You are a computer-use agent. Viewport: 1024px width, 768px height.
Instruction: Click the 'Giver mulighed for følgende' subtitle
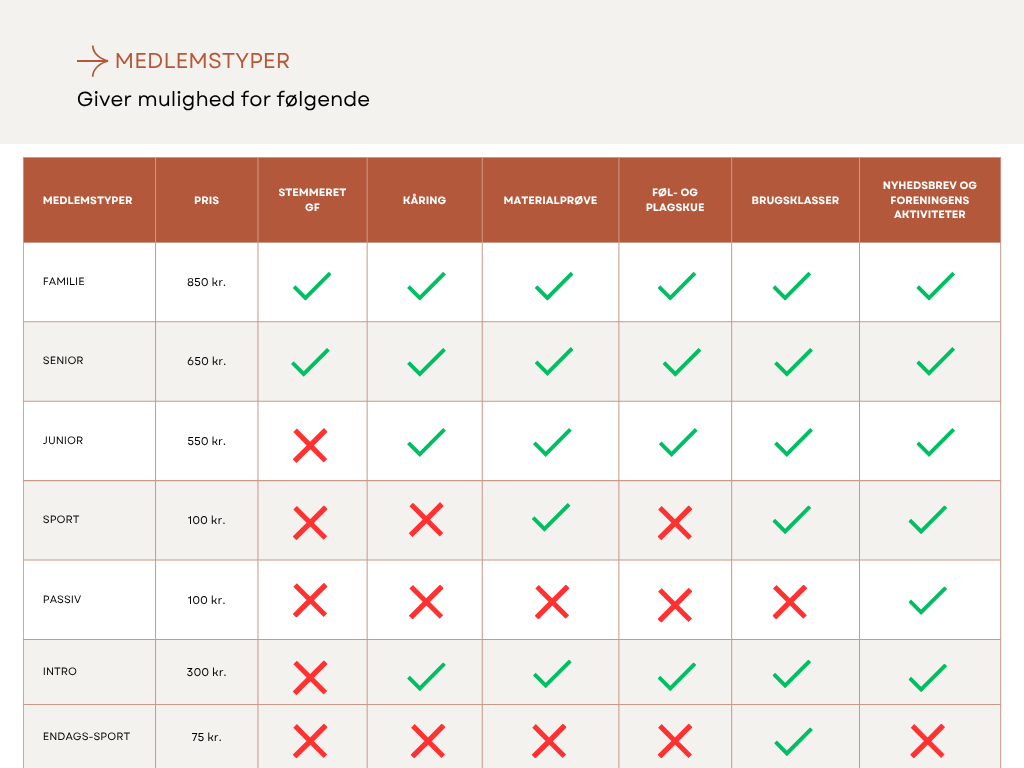[x=223, y=99]
